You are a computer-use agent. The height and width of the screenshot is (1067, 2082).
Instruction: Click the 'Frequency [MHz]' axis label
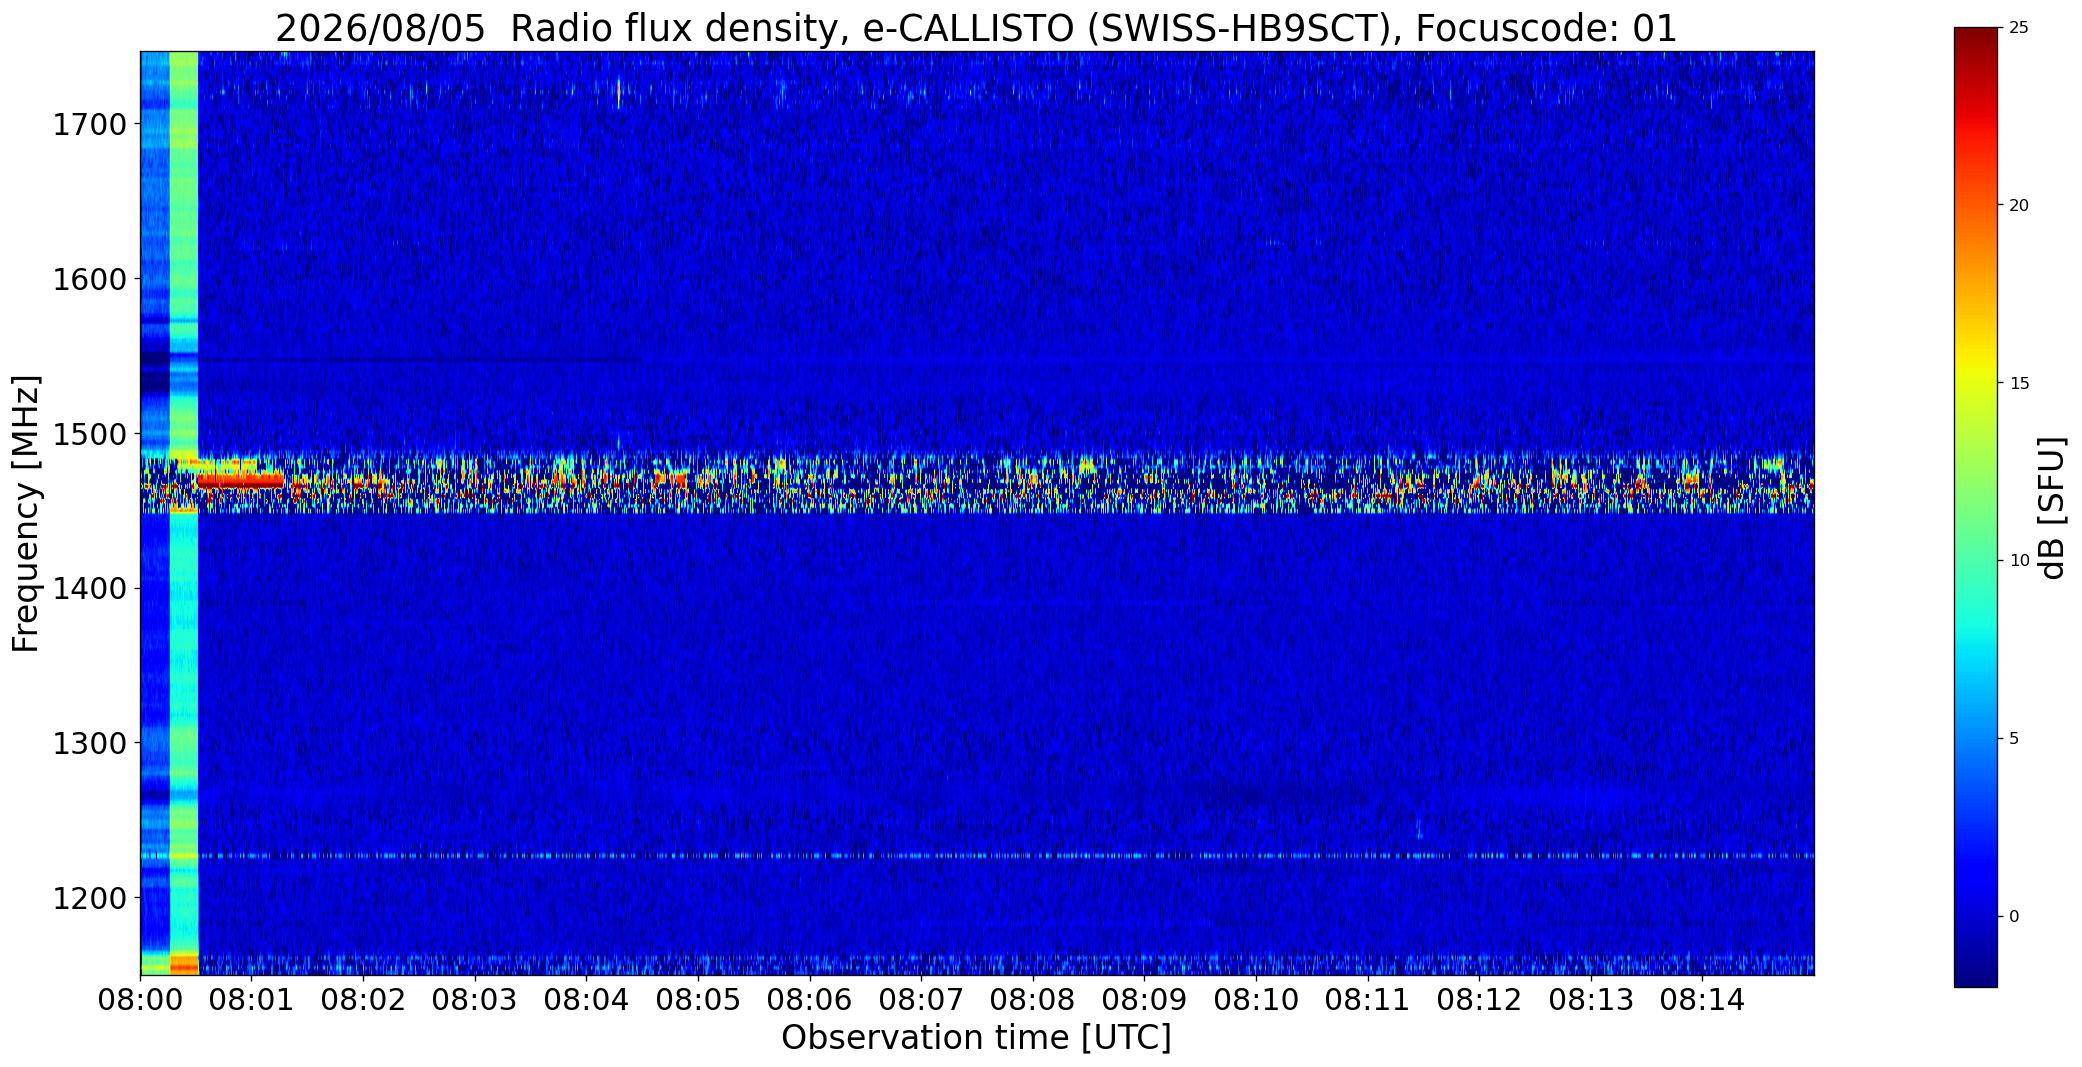click(x=26, y=513)
